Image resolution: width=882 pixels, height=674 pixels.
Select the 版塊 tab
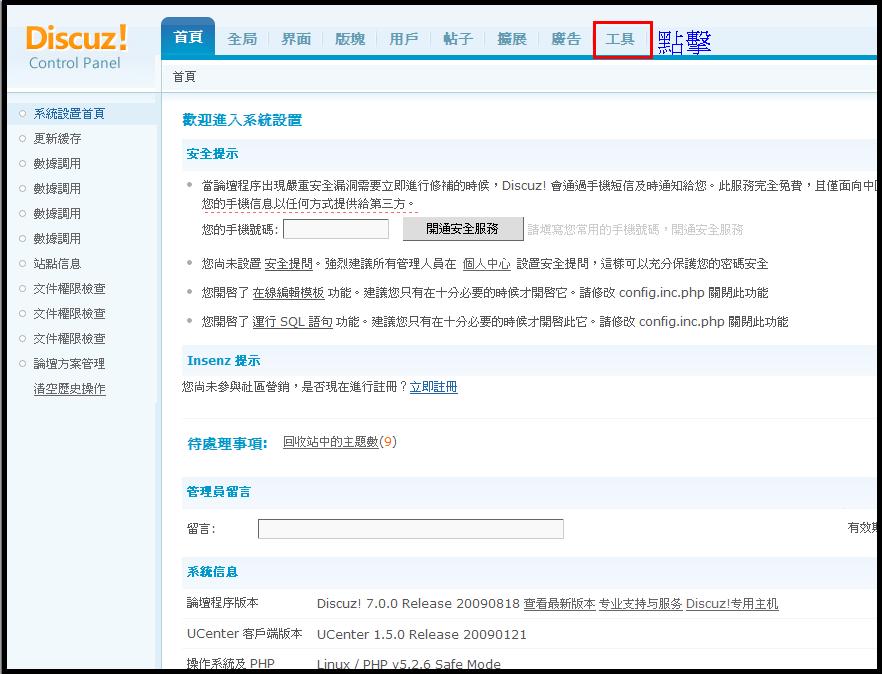[350, 39]
